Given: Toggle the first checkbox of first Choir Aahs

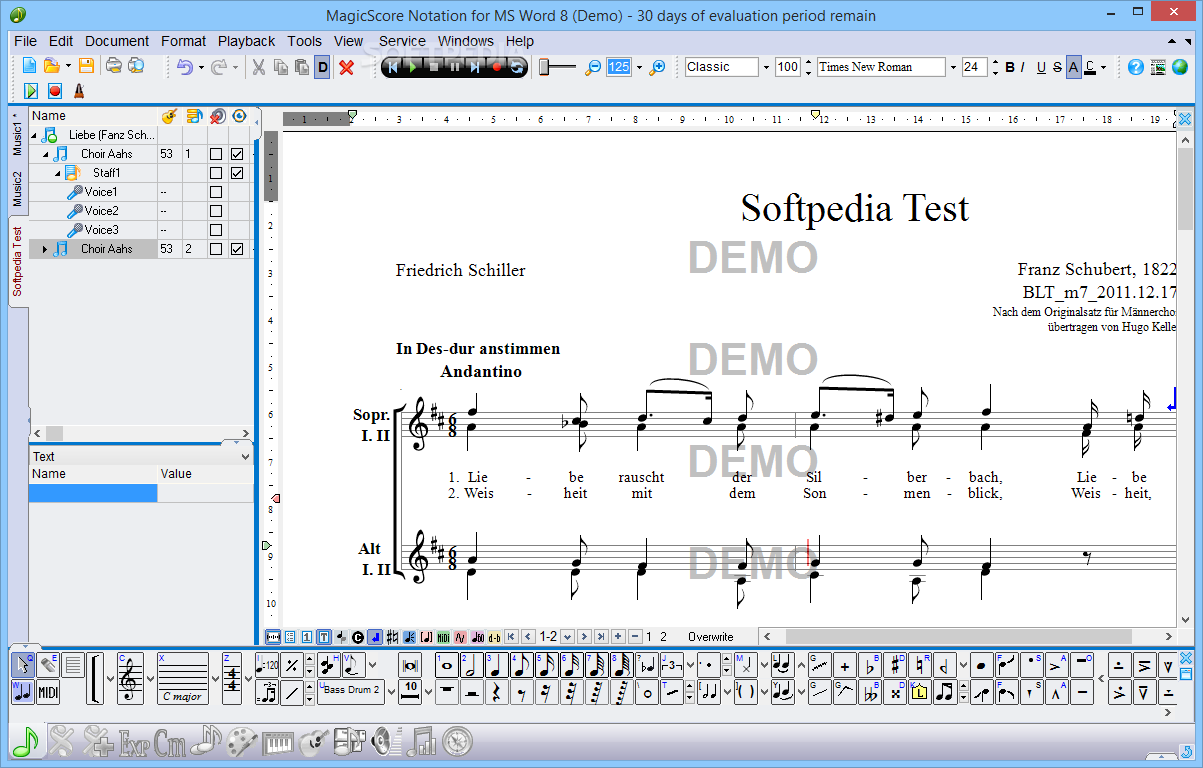Looking at the screenshot, I should 215,154.
